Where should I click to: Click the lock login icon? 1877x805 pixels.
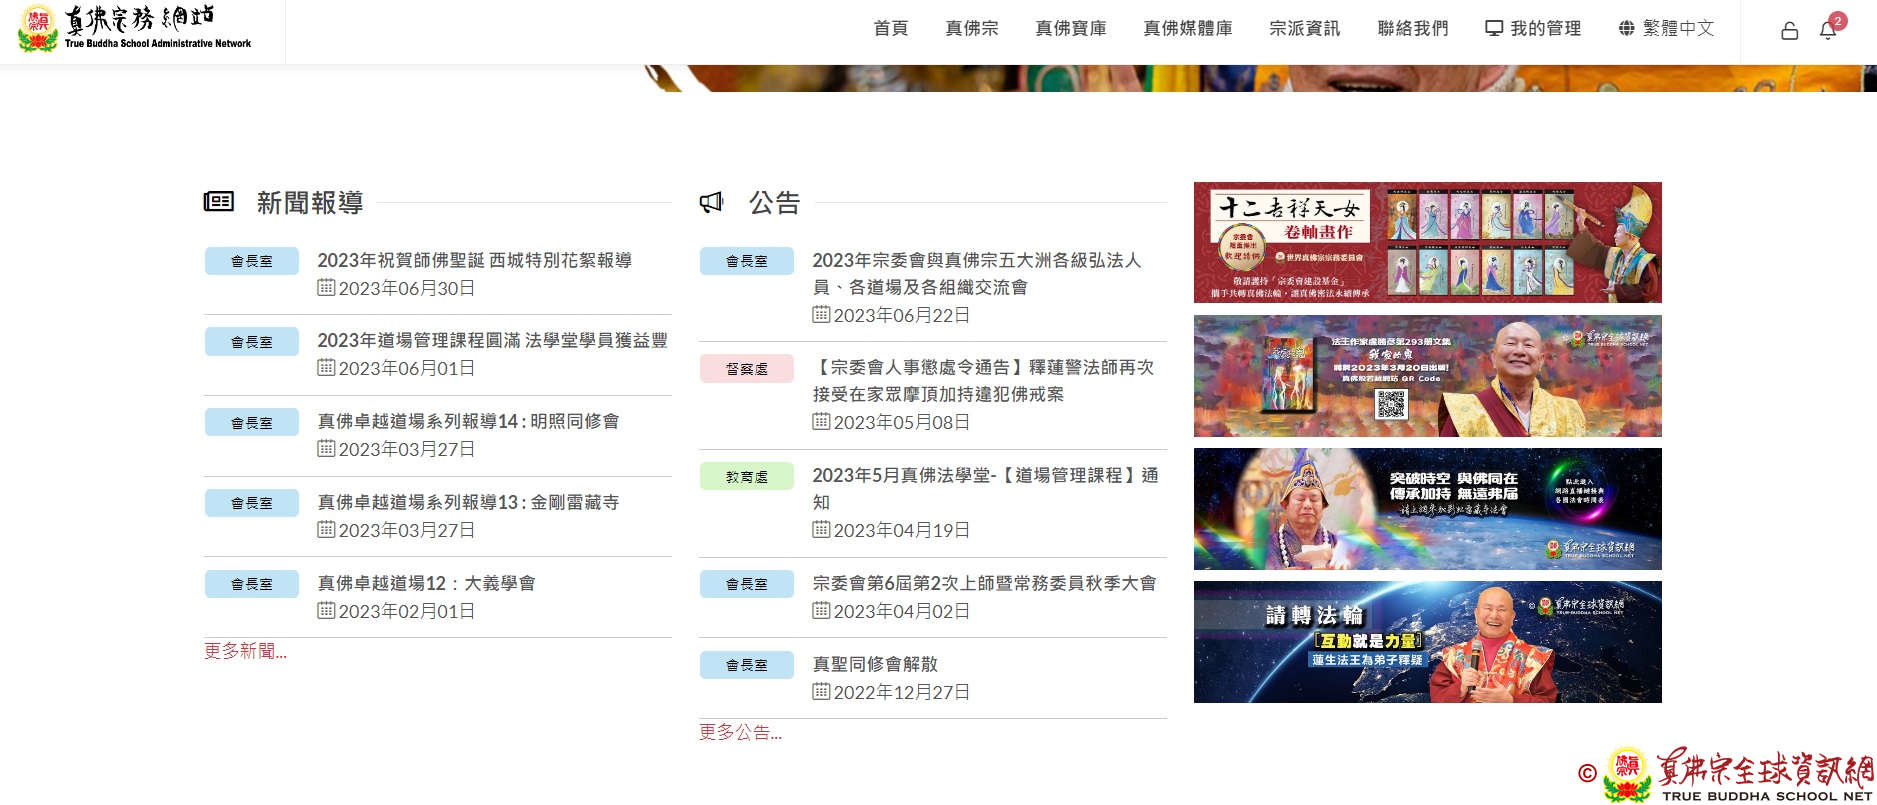[1789, 31]
